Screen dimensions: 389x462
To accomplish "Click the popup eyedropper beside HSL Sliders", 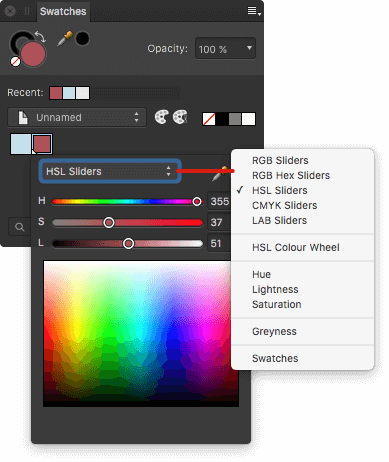I will click(x=220, y=174).
